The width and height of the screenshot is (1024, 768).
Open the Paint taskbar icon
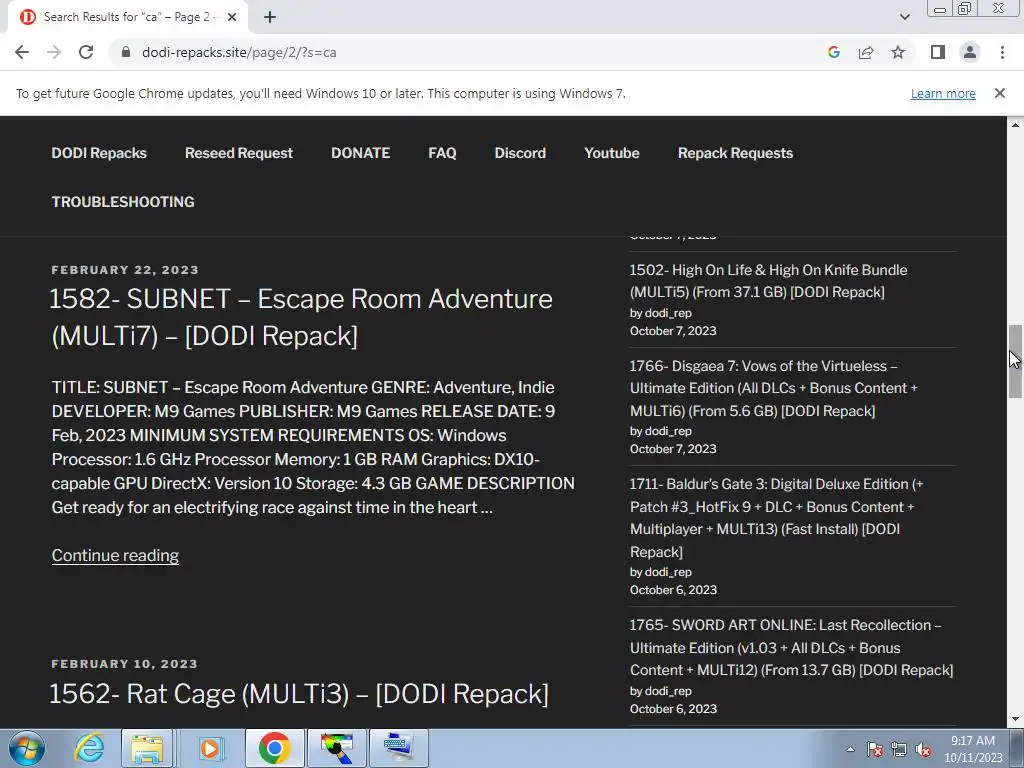pyautogui.click(x=337, y=748)
